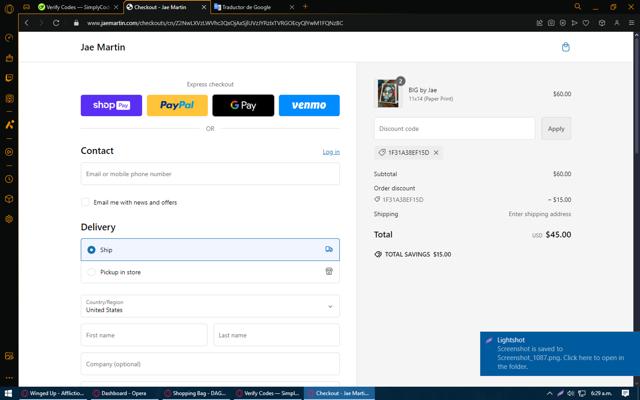Click the Log in link
This screenshot has width=640, height=400.
[331, 152]
